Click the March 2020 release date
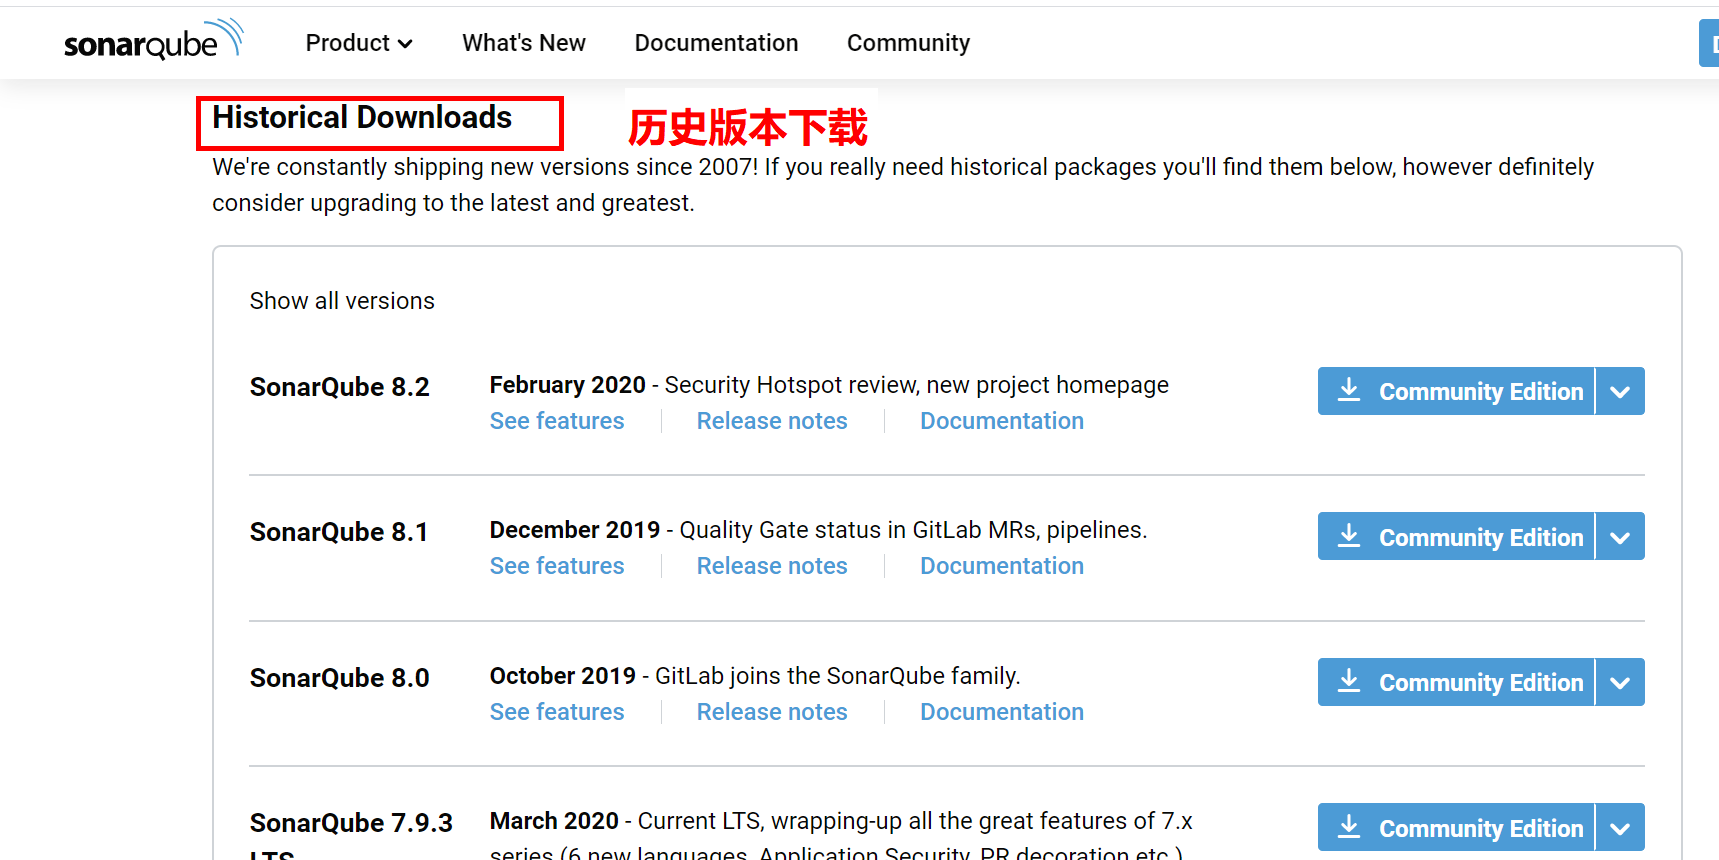The image size is (1719, 860). click(554, 821)
